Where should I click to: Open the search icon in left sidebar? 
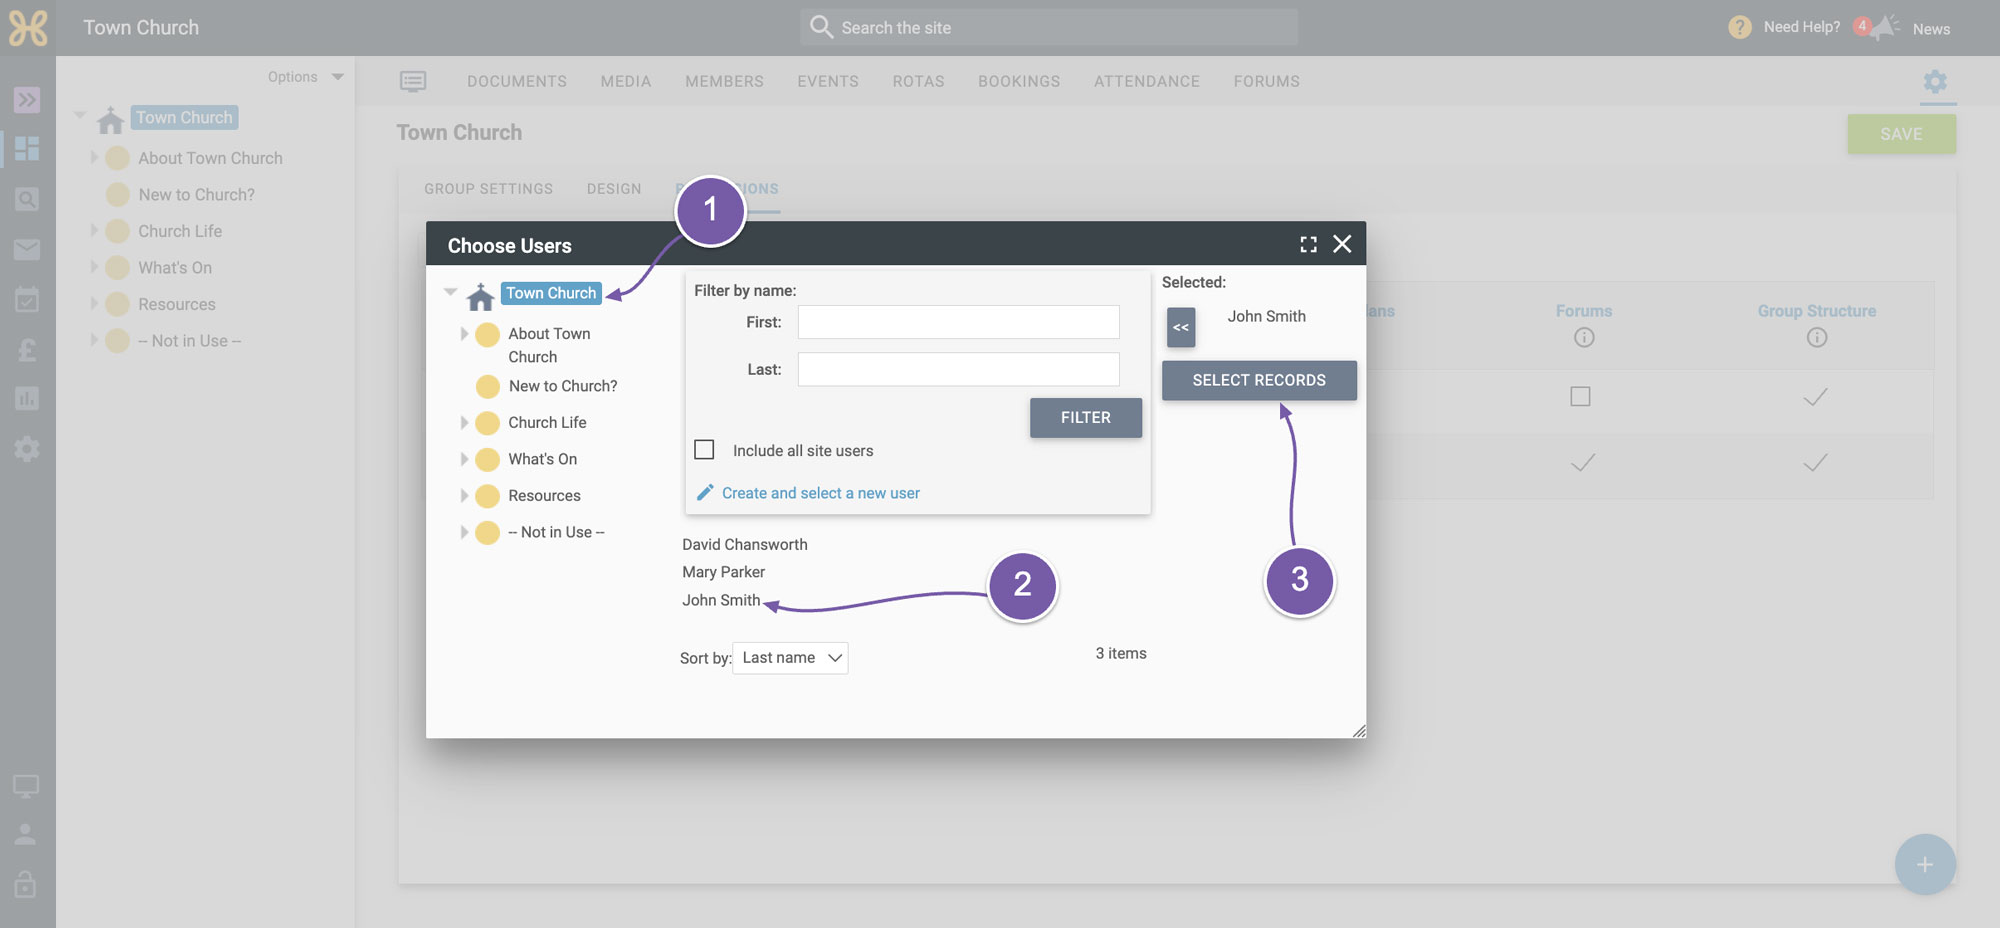pos(27,199)
